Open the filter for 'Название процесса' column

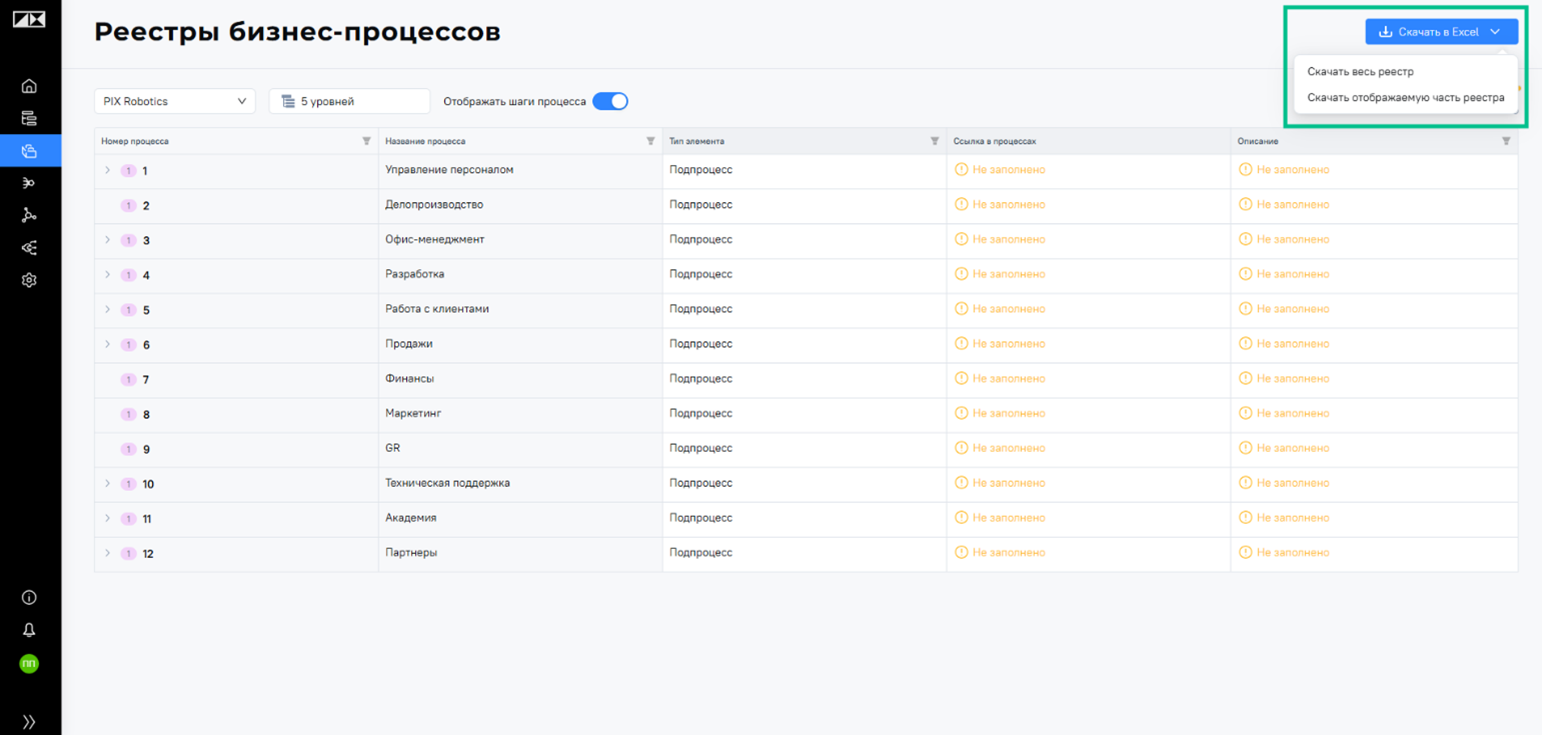(x=648, y=141)
